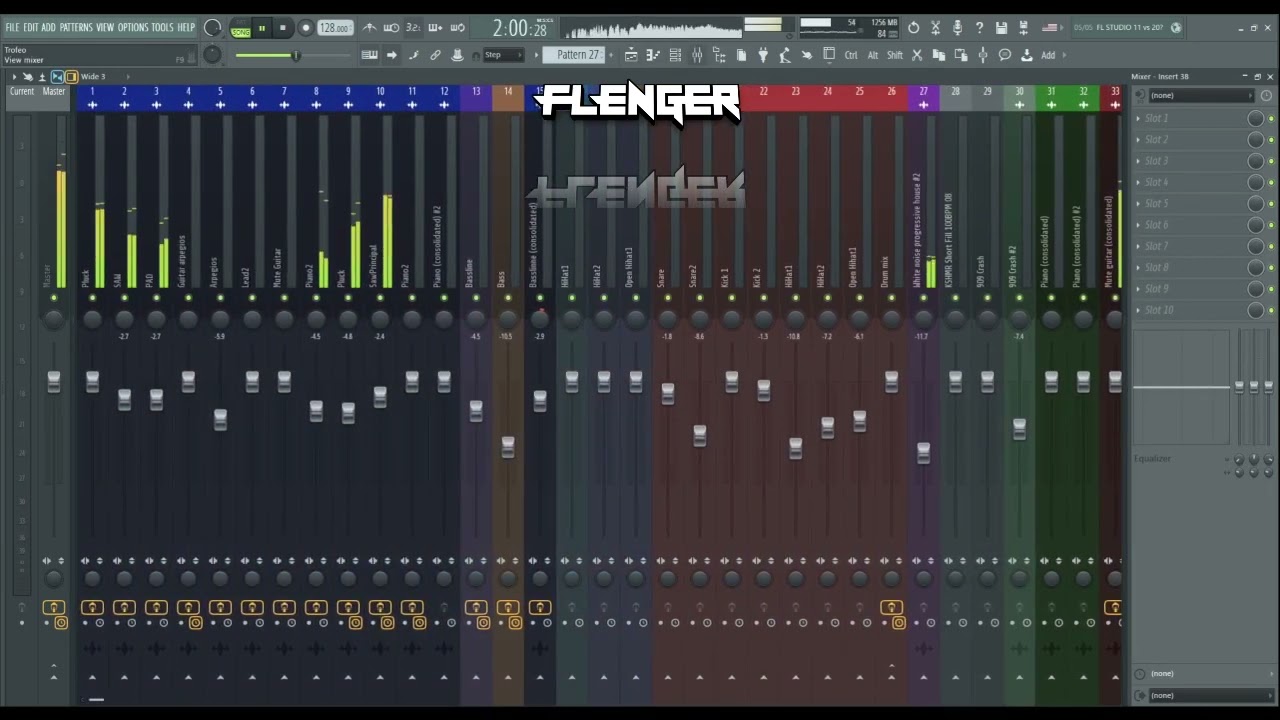Click the link (chain) icon in toolbar

435,55
